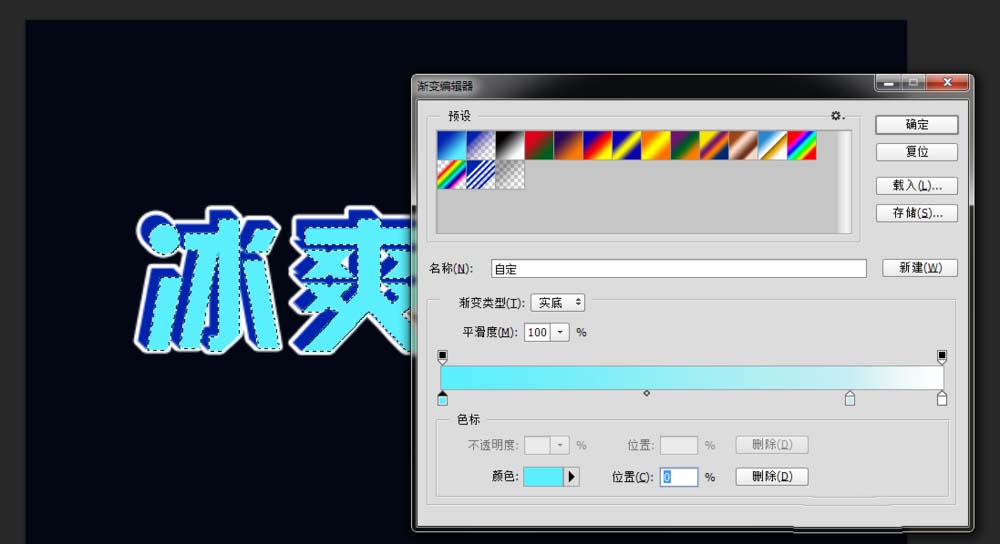Click the 位置(C) position input field
The height and width of the screenshot is (544, 1000).
click(x=679, y=476)
